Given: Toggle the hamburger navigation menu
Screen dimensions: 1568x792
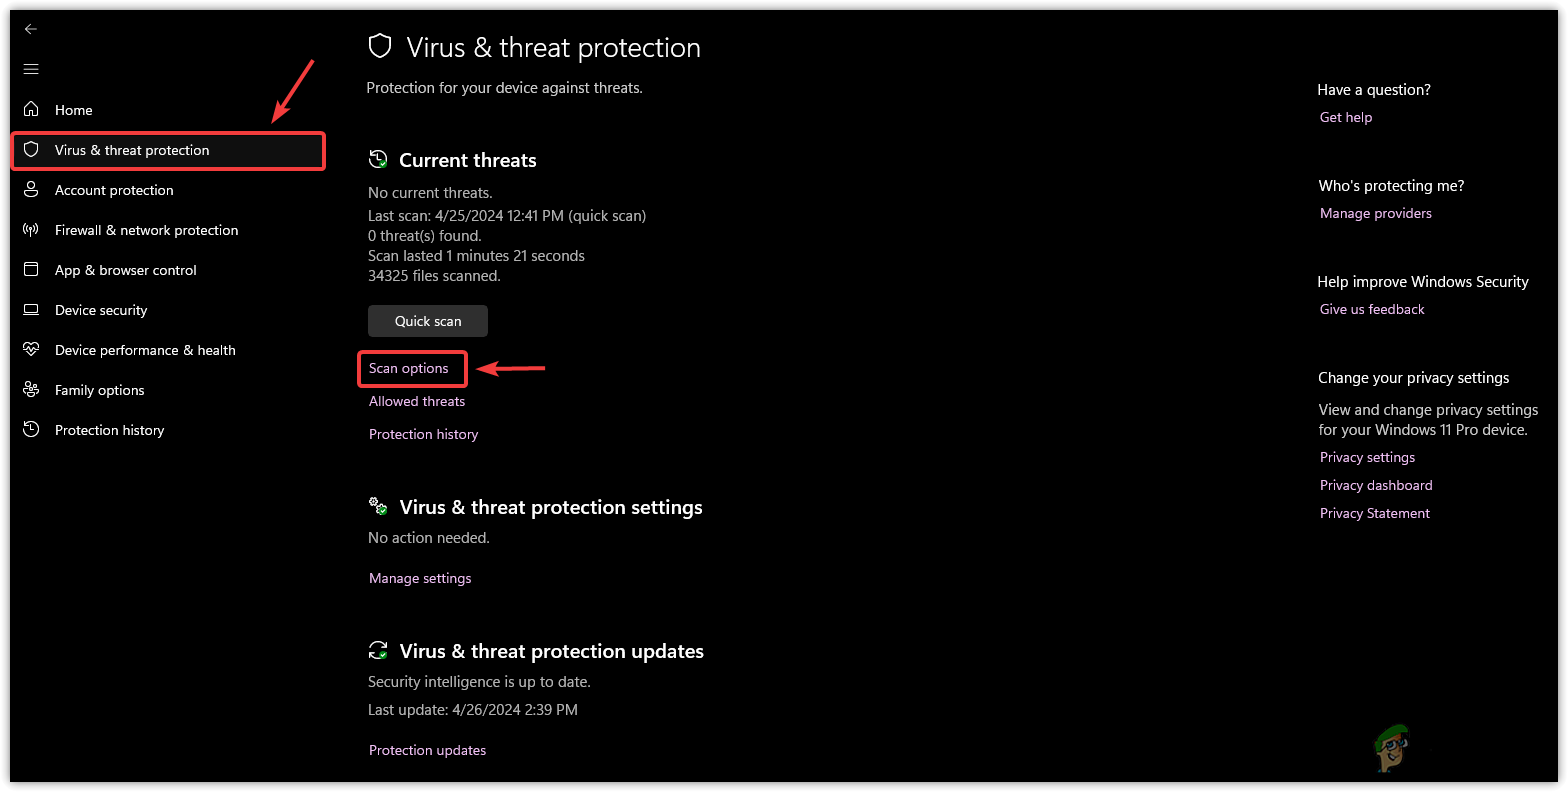Looking at the screenshot, I should coord(31,69).
